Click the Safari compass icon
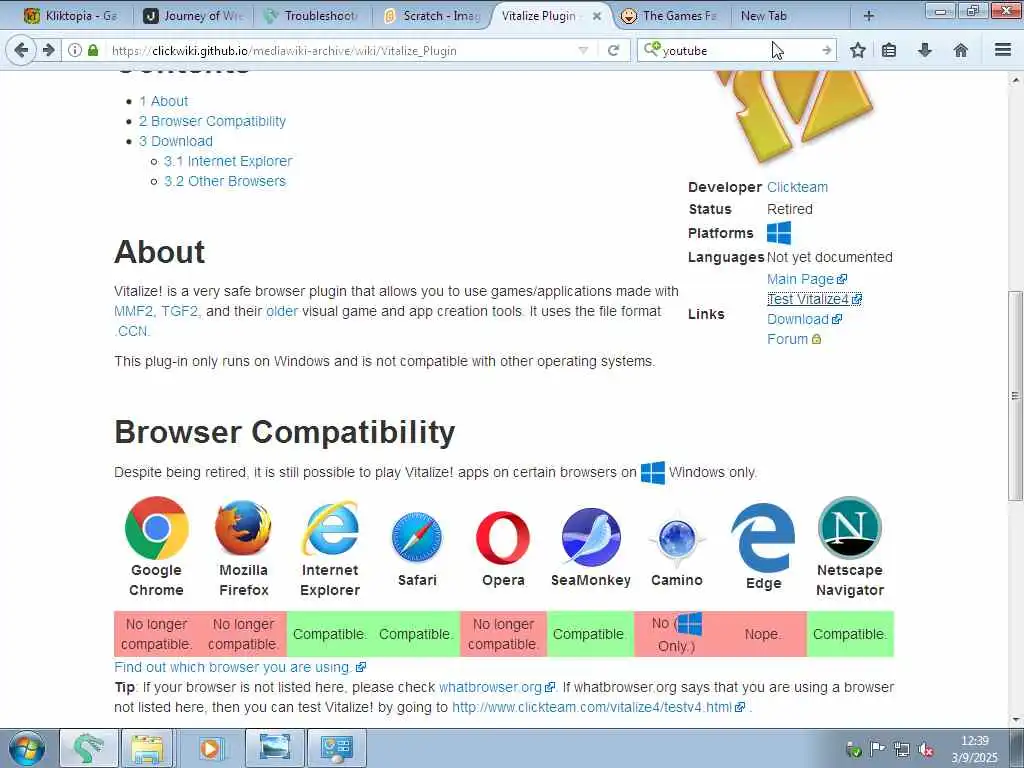This screenshot has width=1024, height=768. tap(417, 537)
